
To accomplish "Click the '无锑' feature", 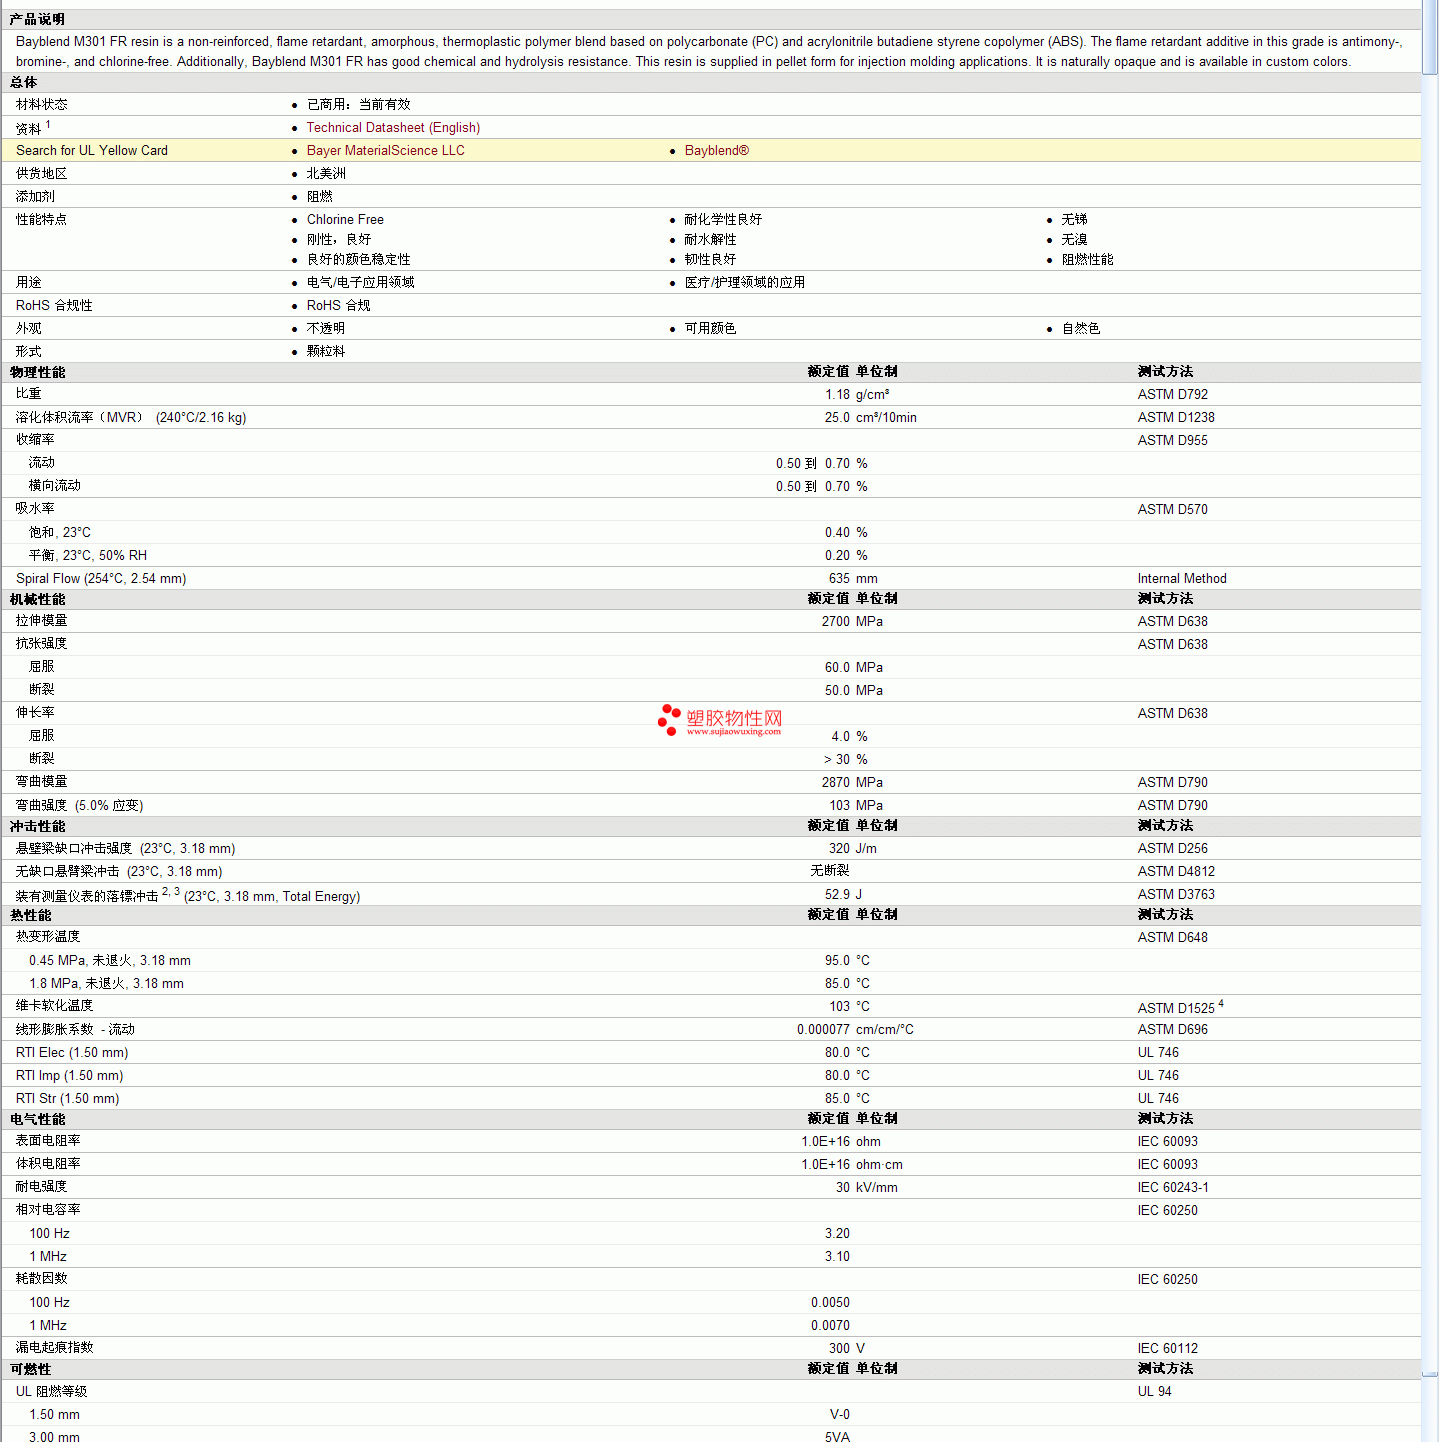I will pyautogui.click(x=1075, y=220).
